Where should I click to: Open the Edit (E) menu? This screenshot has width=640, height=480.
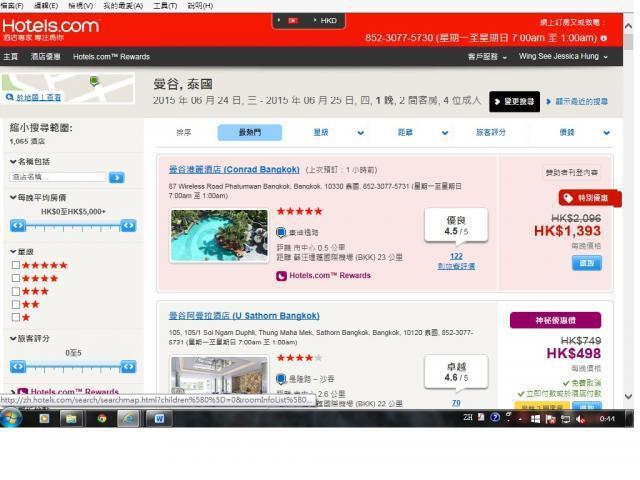click(46, 6)
